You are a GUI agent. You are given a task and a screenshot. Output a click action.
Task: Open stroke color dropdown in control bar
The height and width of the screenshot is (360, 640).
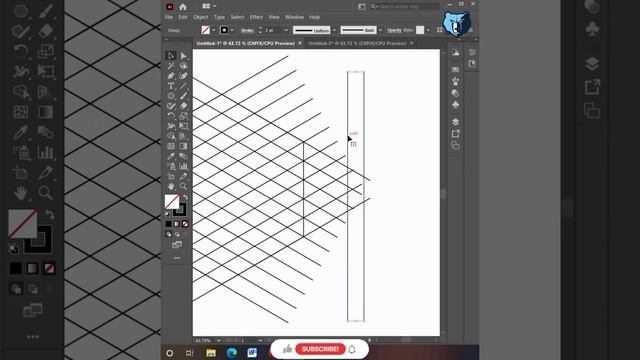[x=232, y=30]
